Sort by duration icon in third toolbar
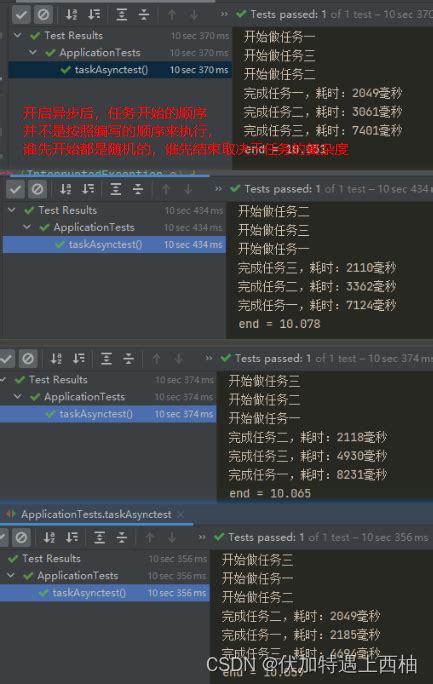This screenshot has height=684, width=433. [78, 359]
